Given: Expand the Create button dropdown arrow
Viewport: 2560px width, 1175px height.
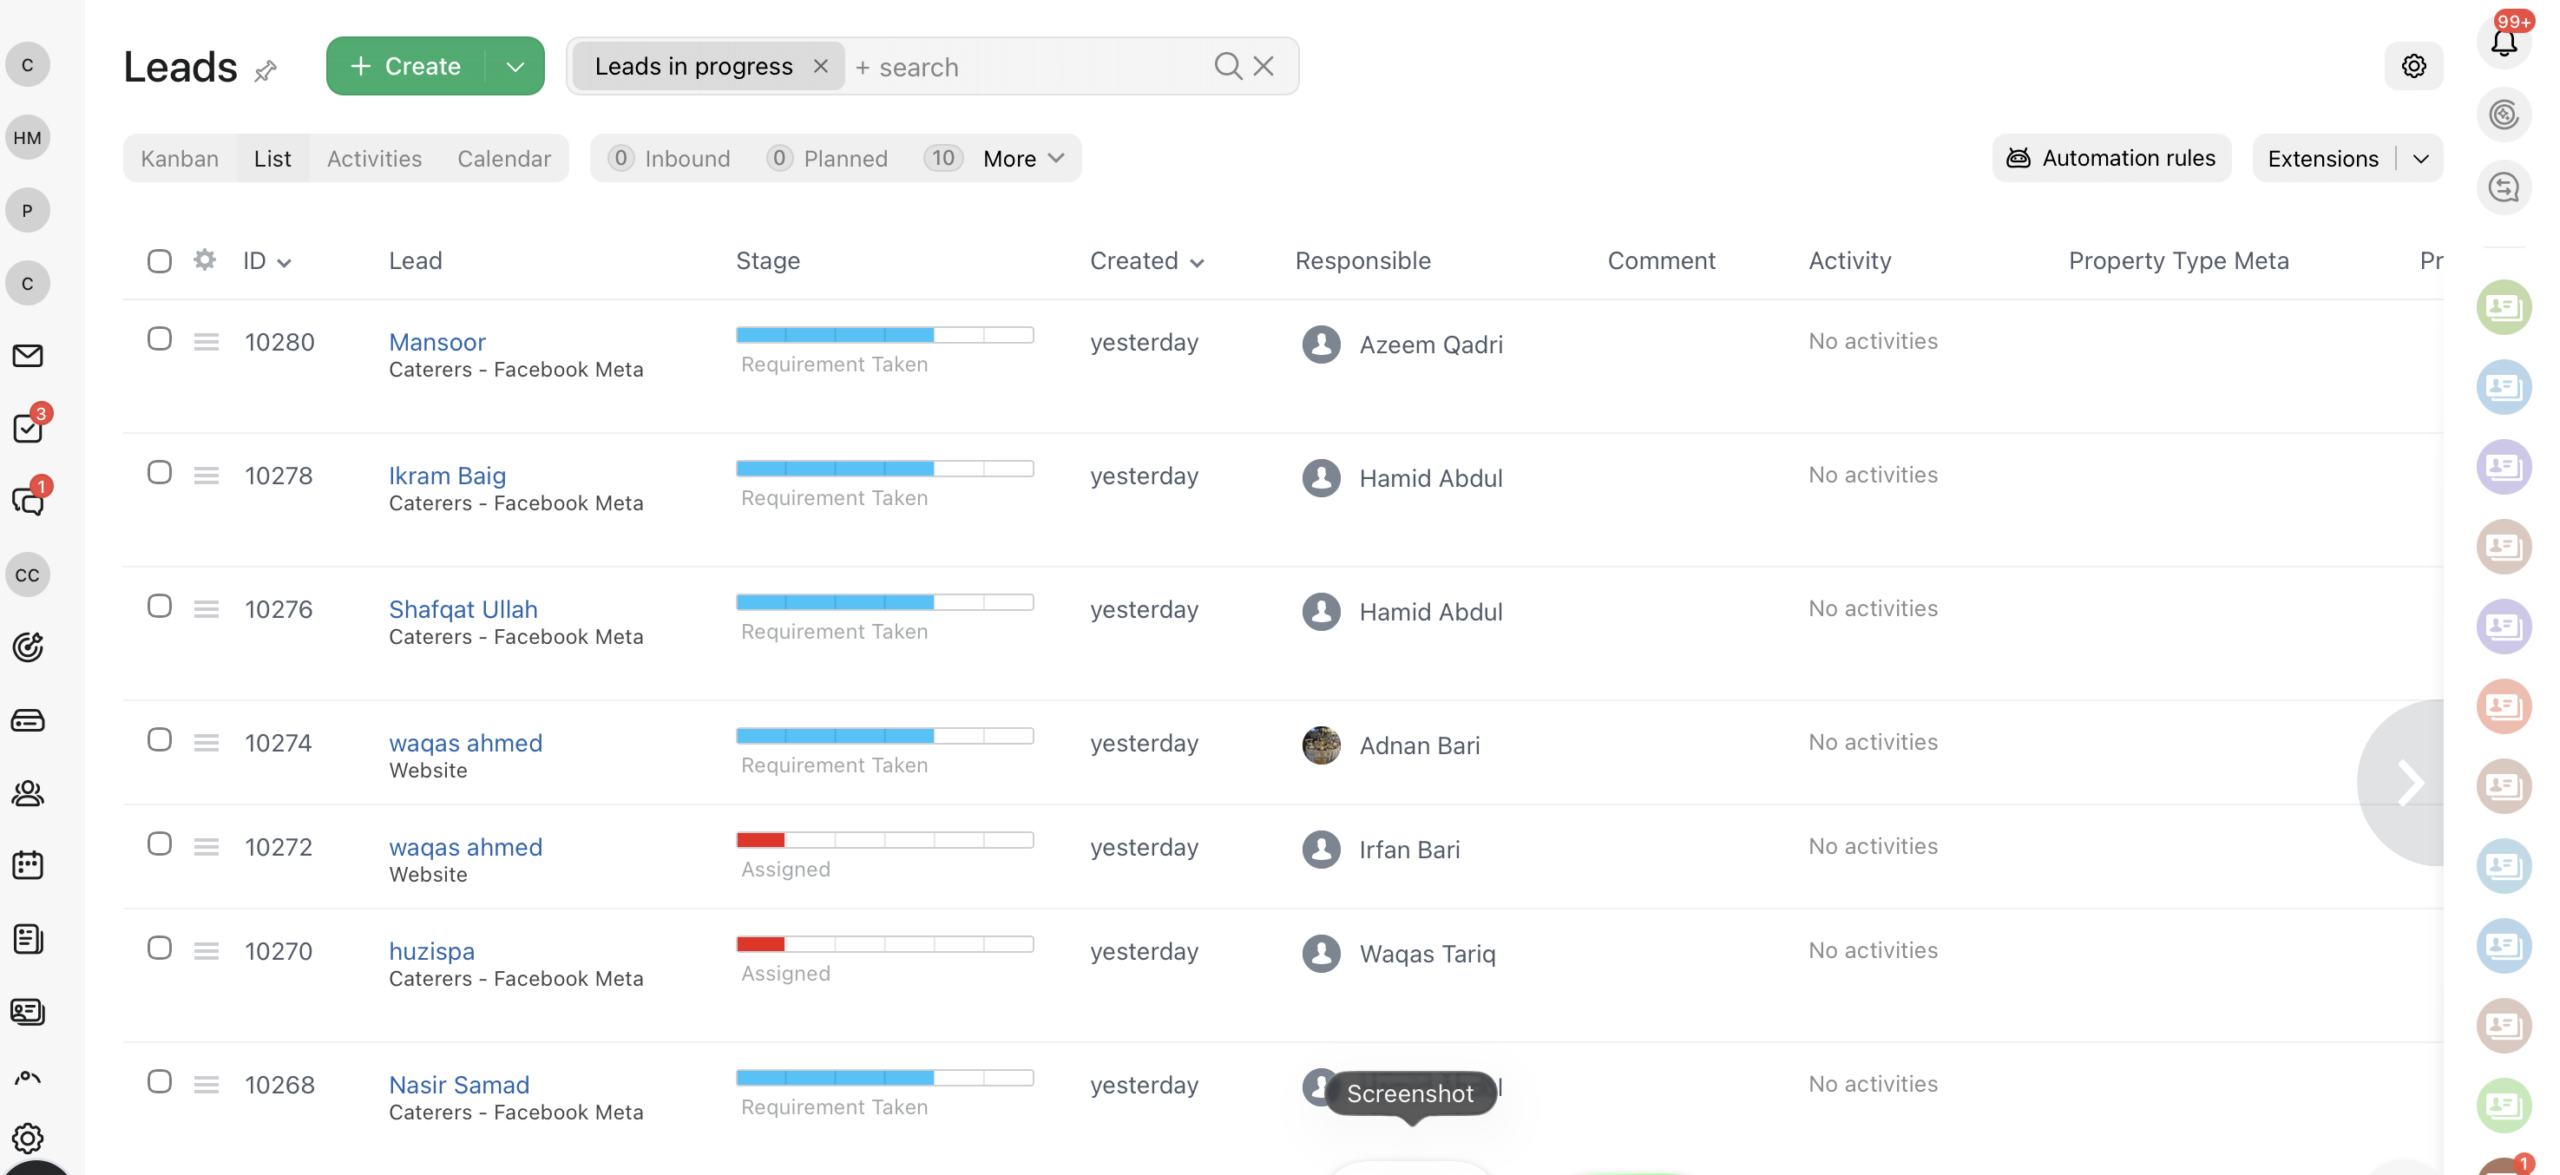Looking at the screenshot, I should pyautogui.click(x=515, y=67).
